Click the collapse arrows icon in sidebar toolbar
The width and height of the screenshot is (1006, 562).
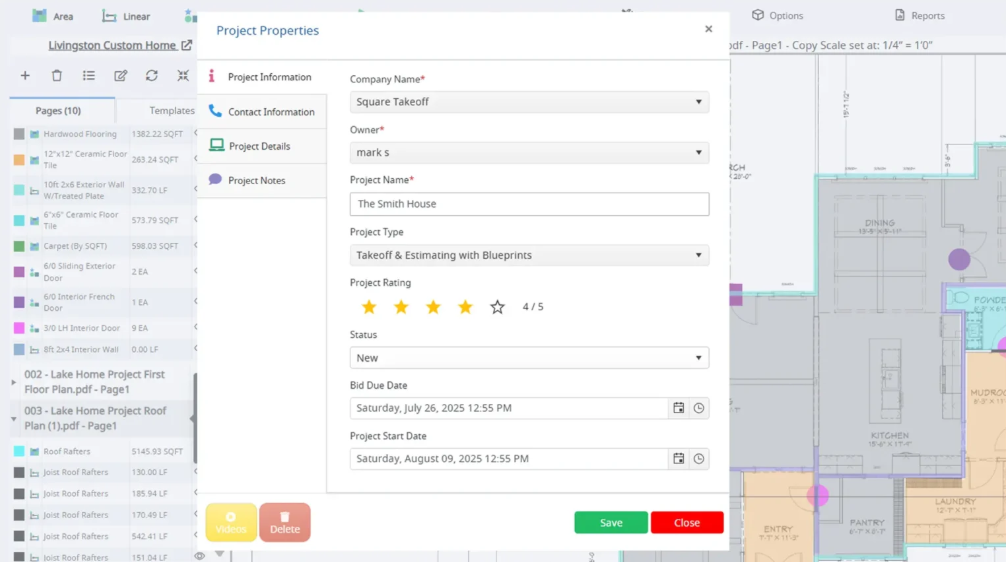click(183, 76)
